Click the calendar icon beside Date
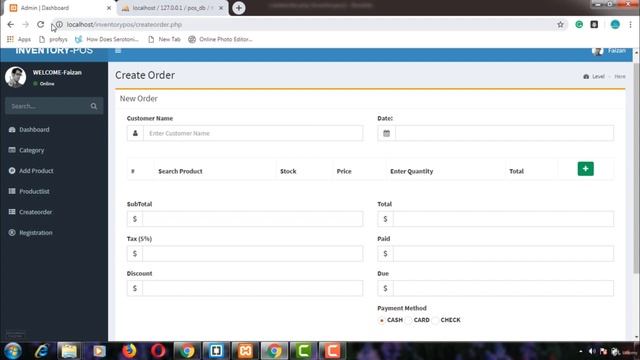640x360 pixels. click(387, 133)
